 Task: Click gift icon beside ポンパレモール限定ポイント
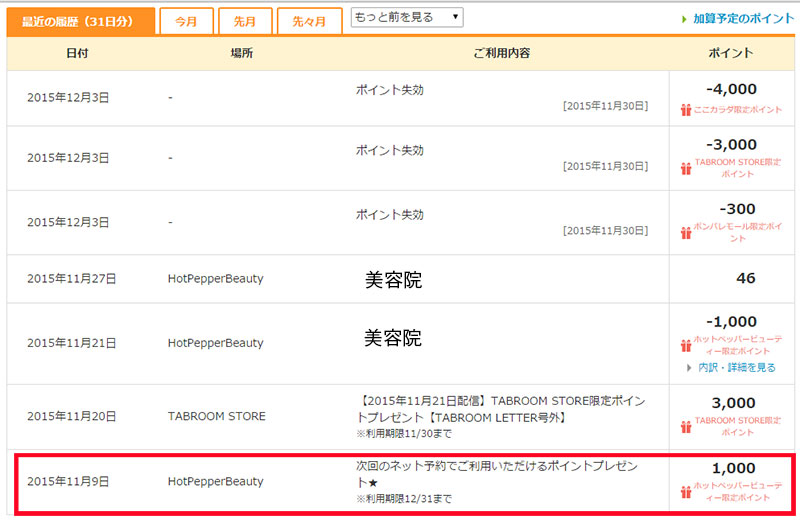pyautogui.click(x=686, y=233)
